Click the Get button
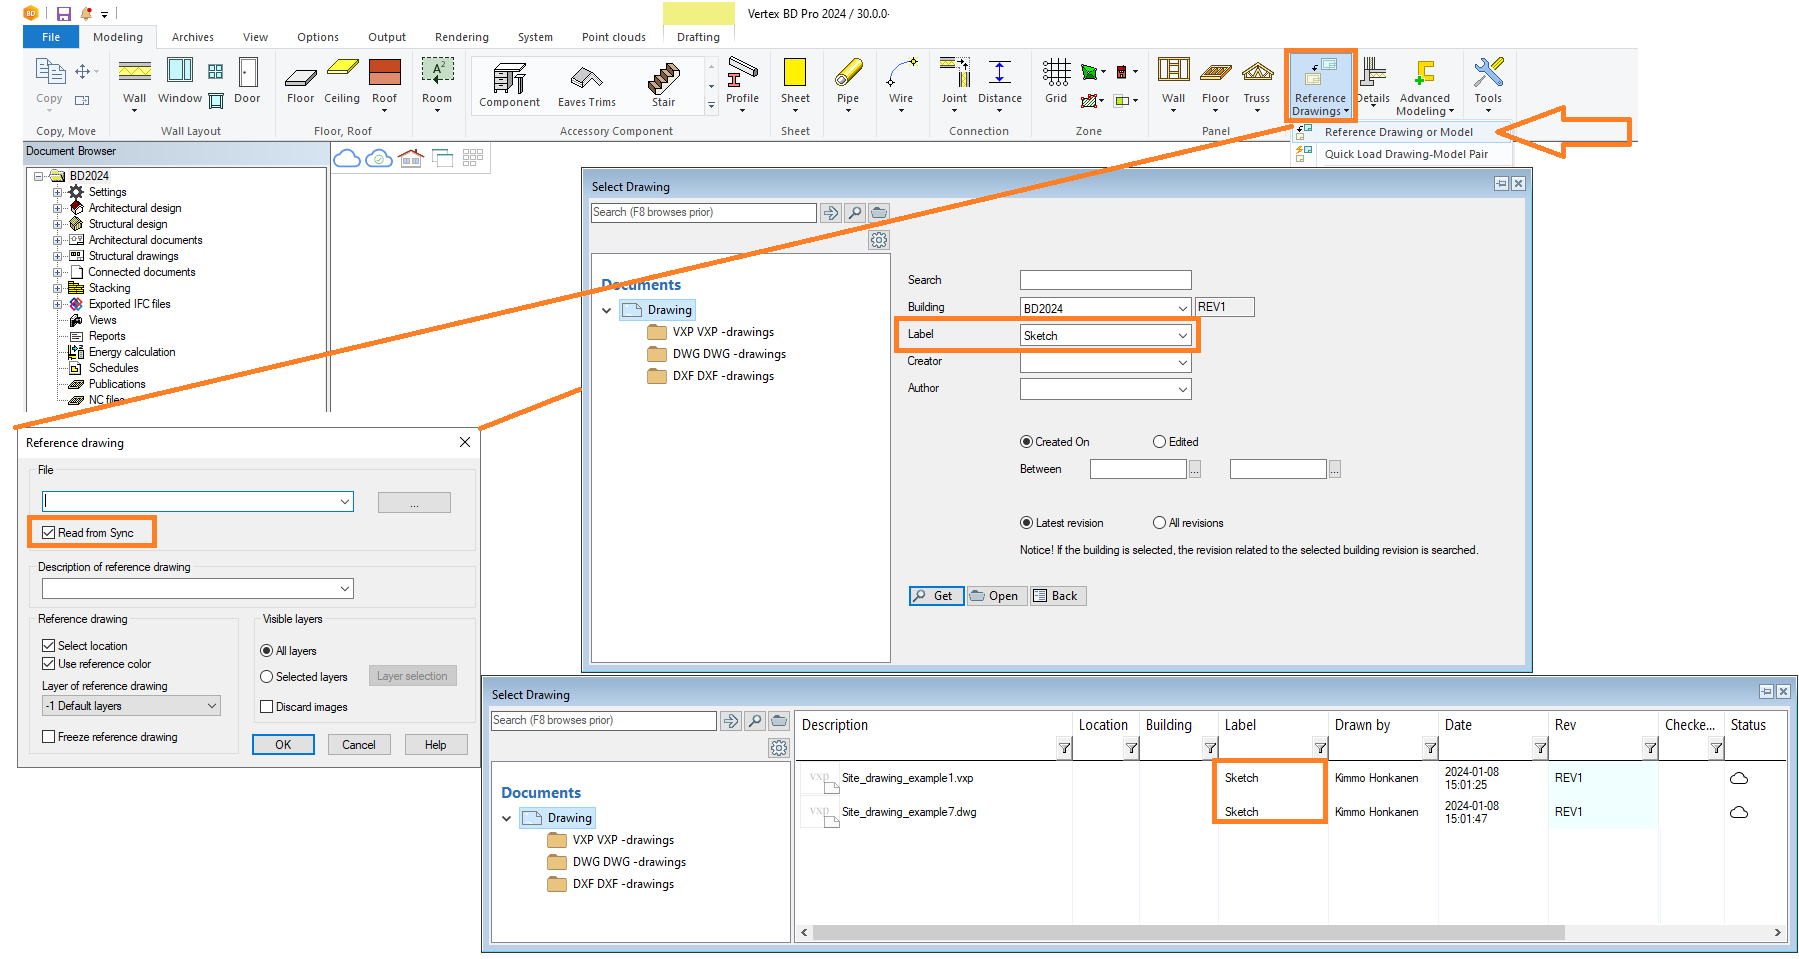The image size is (1799, 959). (936, 596)
